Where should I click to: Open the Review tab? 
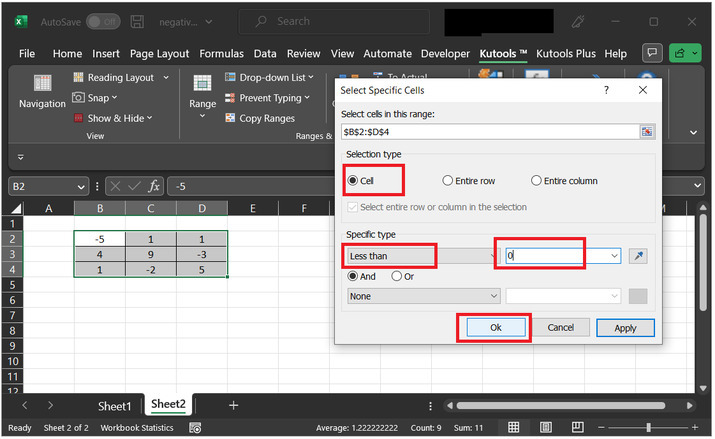(x=303, y=54)
